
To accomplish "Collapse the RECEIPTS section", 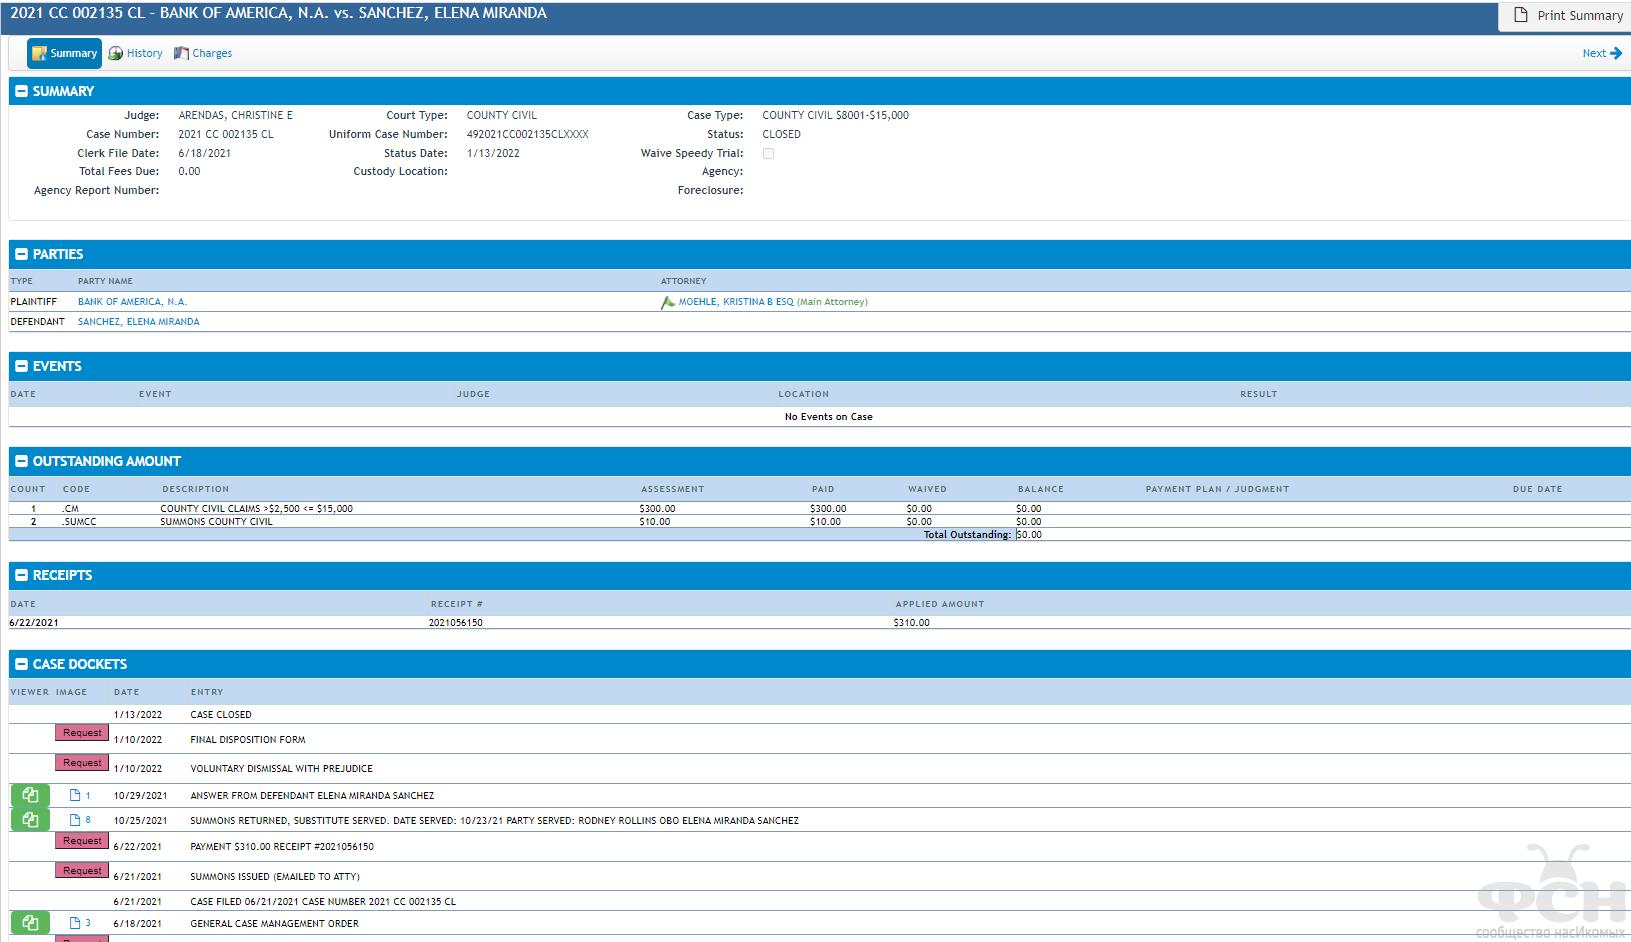I will pyautogui.click(x=21, y=575).
